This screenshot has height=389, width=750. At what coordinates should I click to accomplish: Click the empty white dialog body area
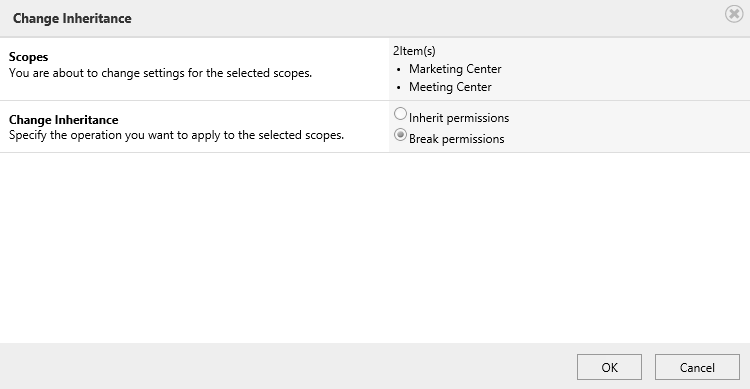point(375,248)
